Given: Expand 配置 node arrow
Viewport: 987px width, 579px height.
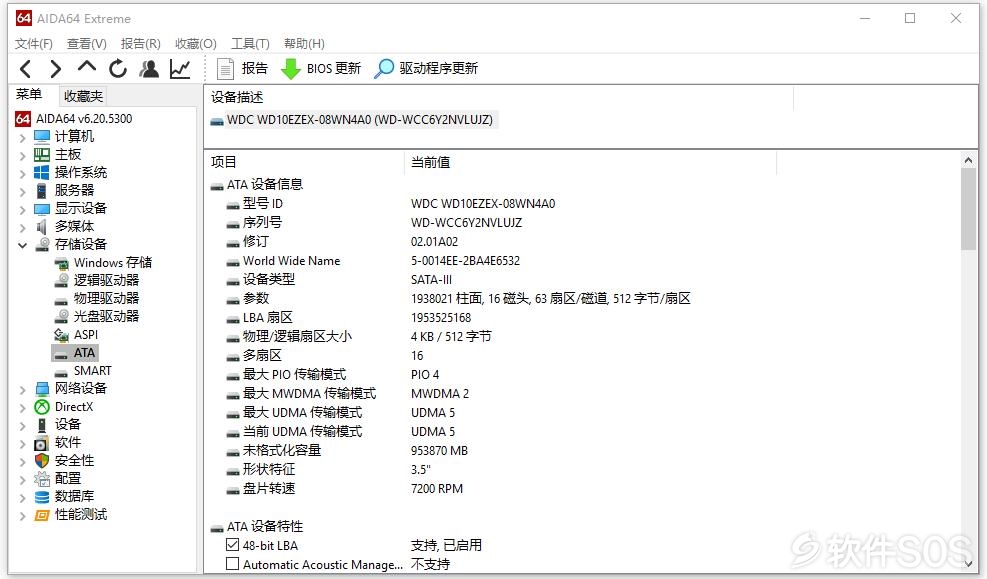Looking at the screenshot, I should 23,479.
